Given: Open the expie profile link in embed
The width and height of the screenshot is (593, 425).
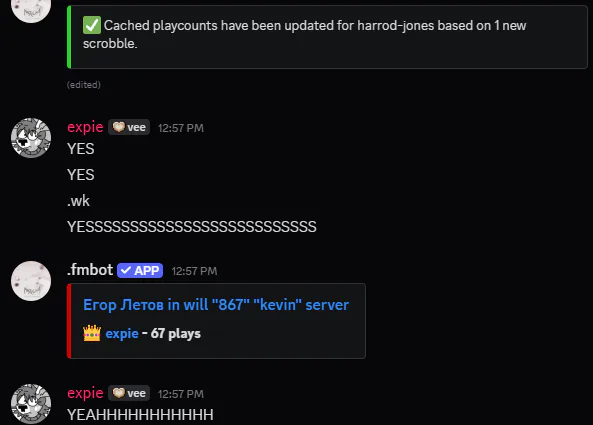Looking at the screenshot, I should pyautogui.click(x=122, y=333).
